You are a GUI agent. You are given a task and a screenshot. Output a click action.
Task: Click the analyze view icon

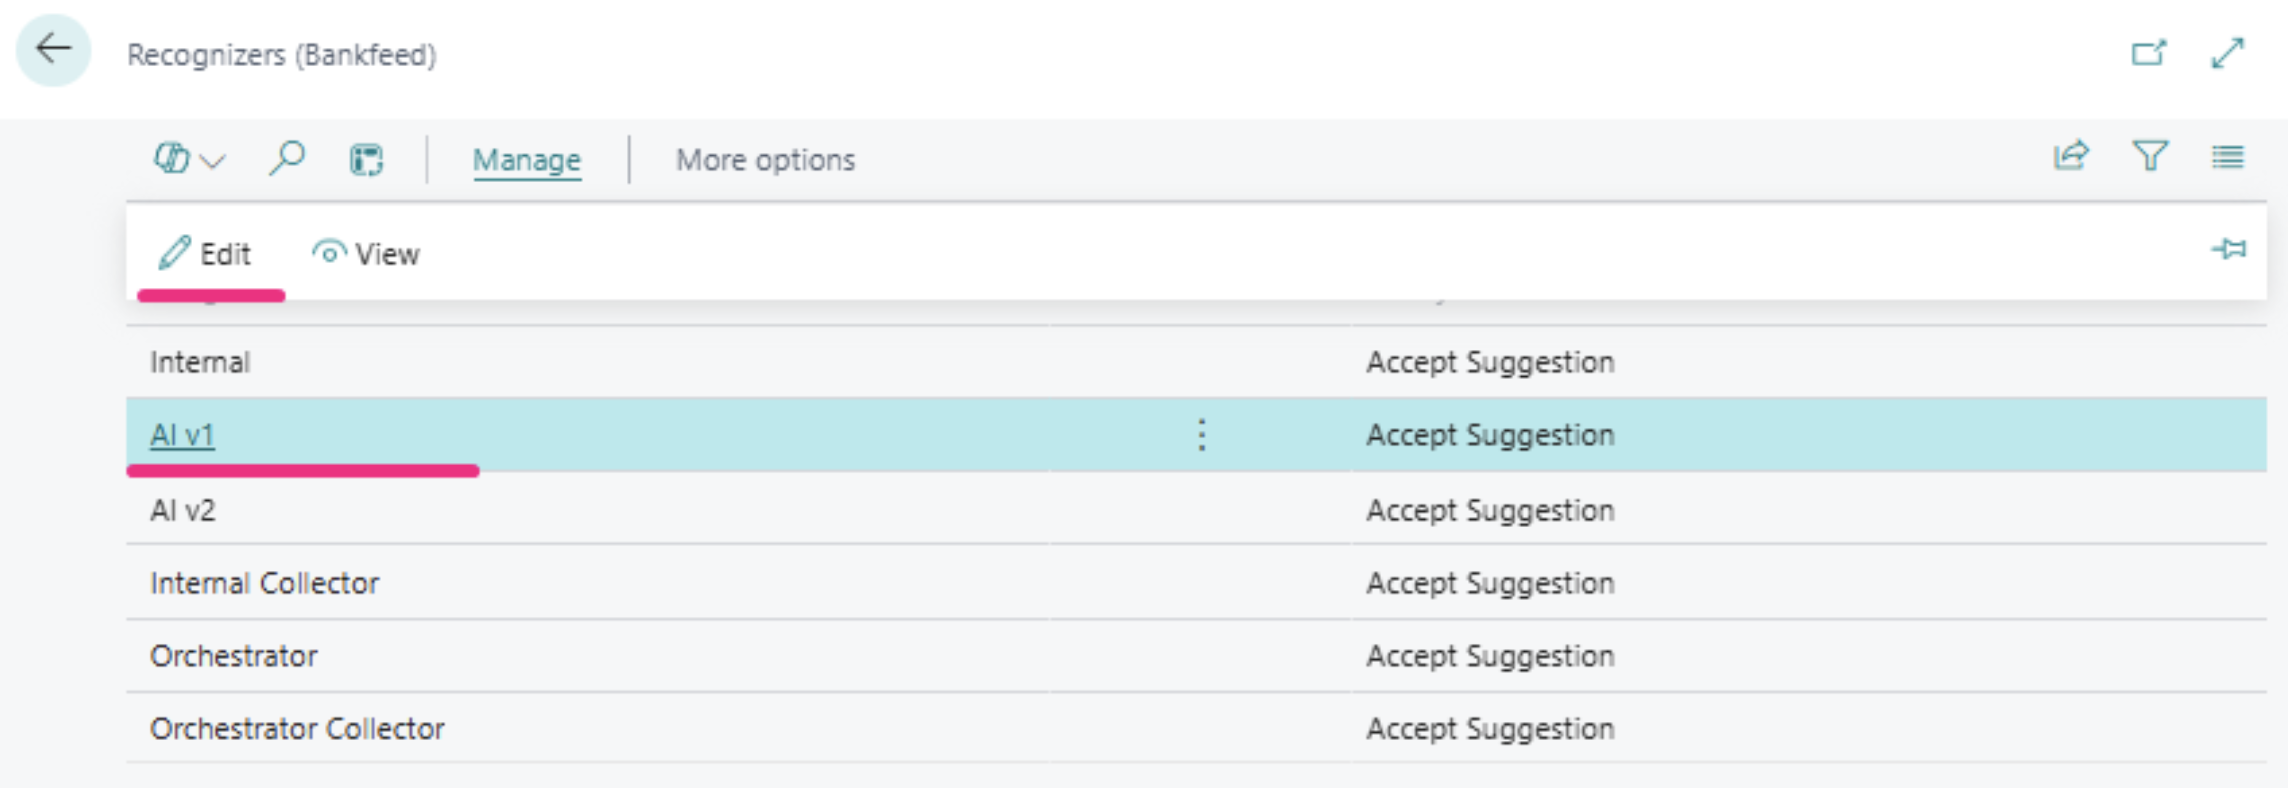pos(366,159)
